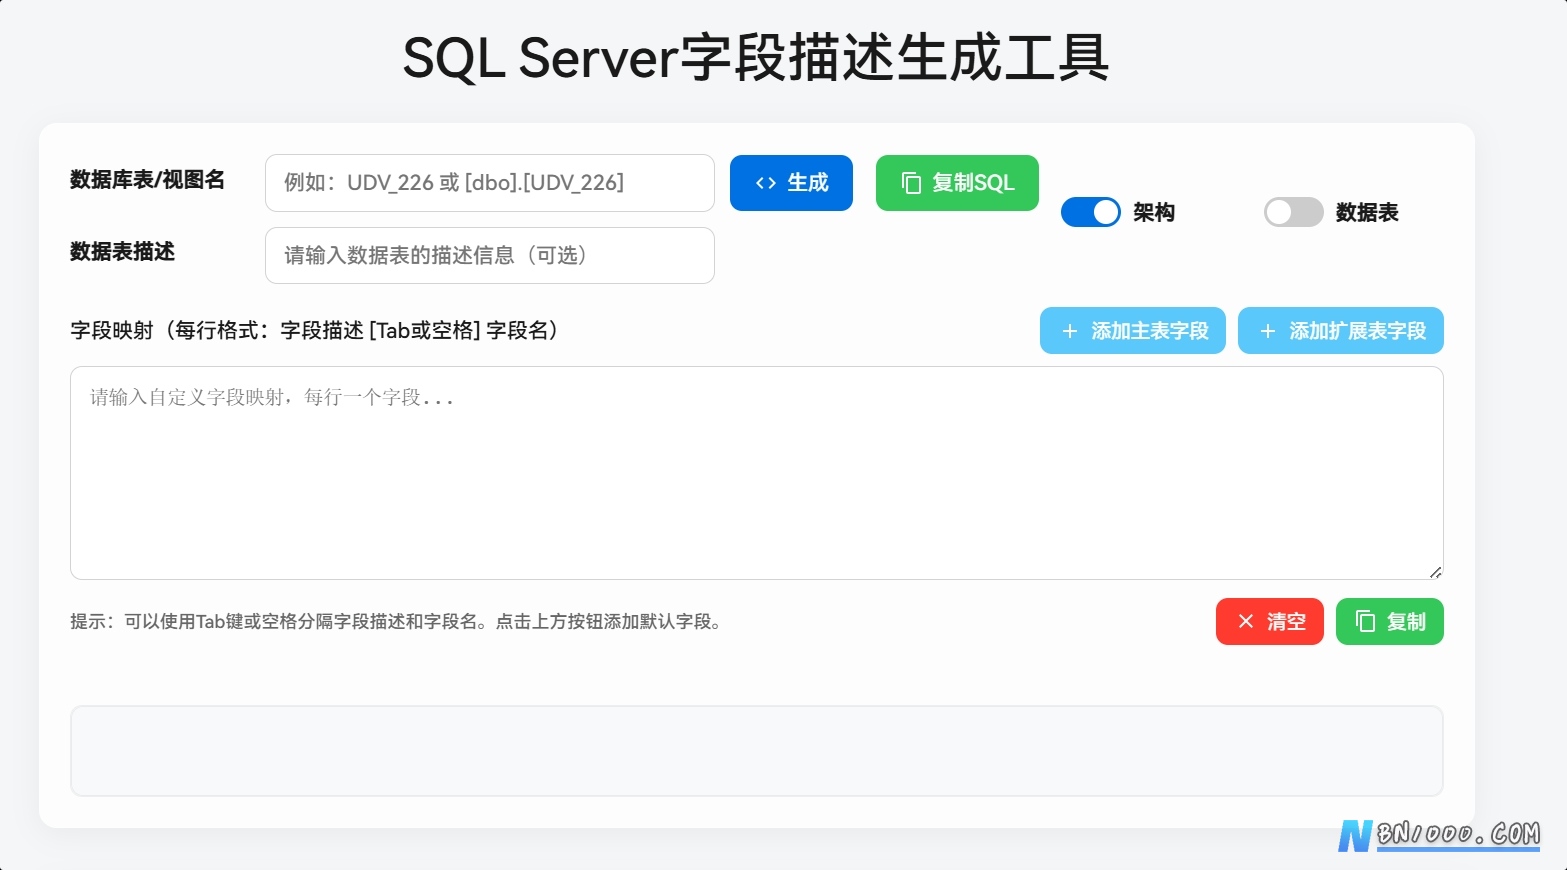Click the SQL Server字段描述生成工具 title
Screen dimensions: 1567x870
pos(756,57)
